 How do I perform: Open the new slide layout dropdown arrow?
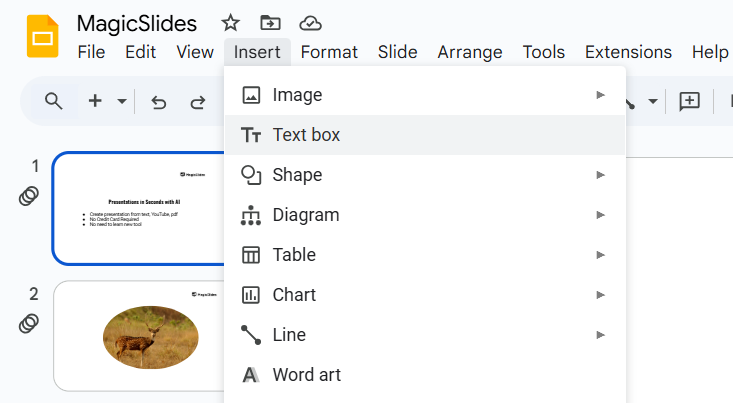tap(122, 101)
